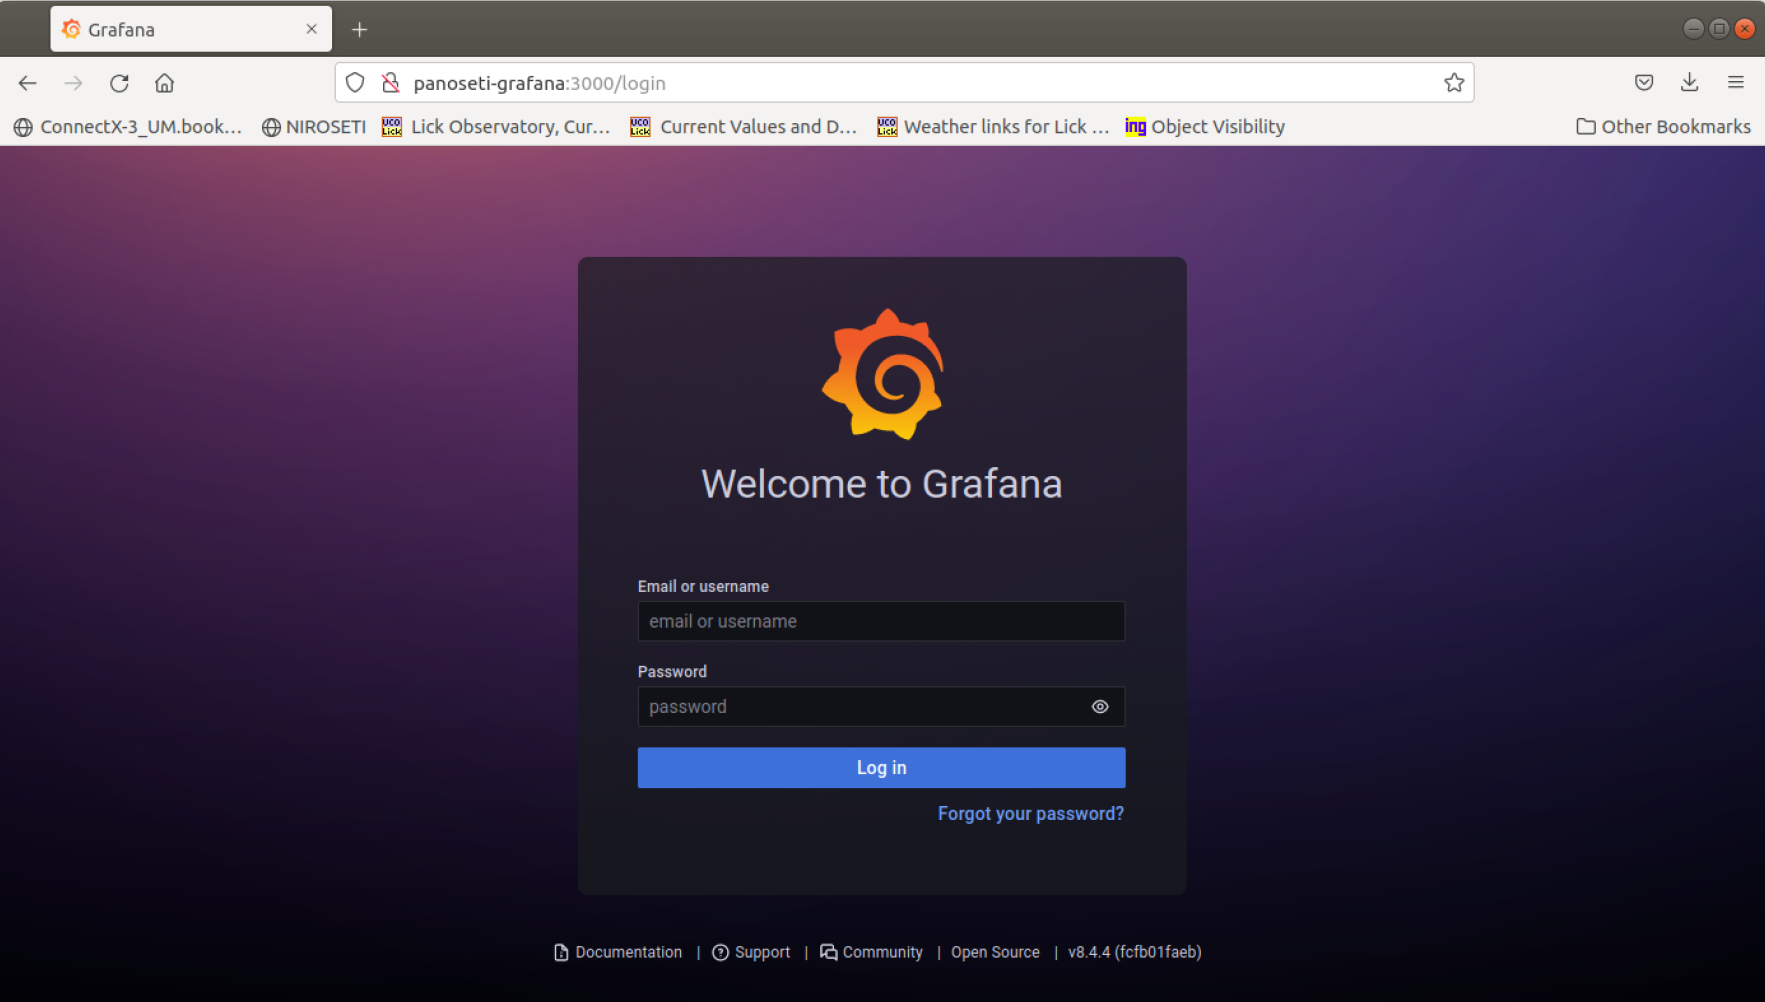Open the tracking protection shield icon
This screenshot has height=1002, width=1765.
coord(355,83)
